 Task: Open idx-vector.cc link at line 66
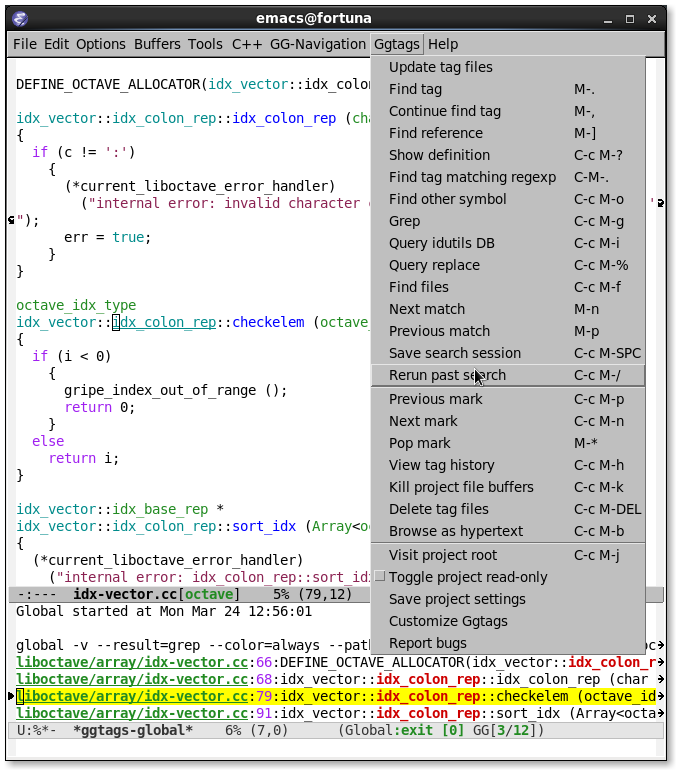pos(132,662)
